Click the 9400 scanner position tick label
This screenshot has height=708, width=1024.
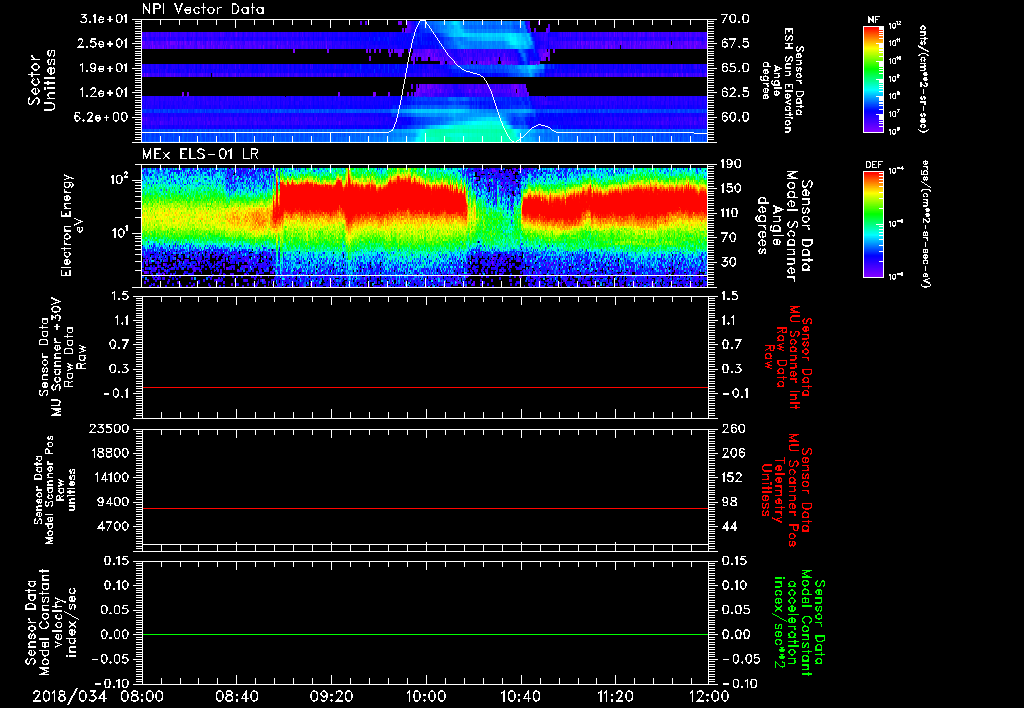point(112,502)
